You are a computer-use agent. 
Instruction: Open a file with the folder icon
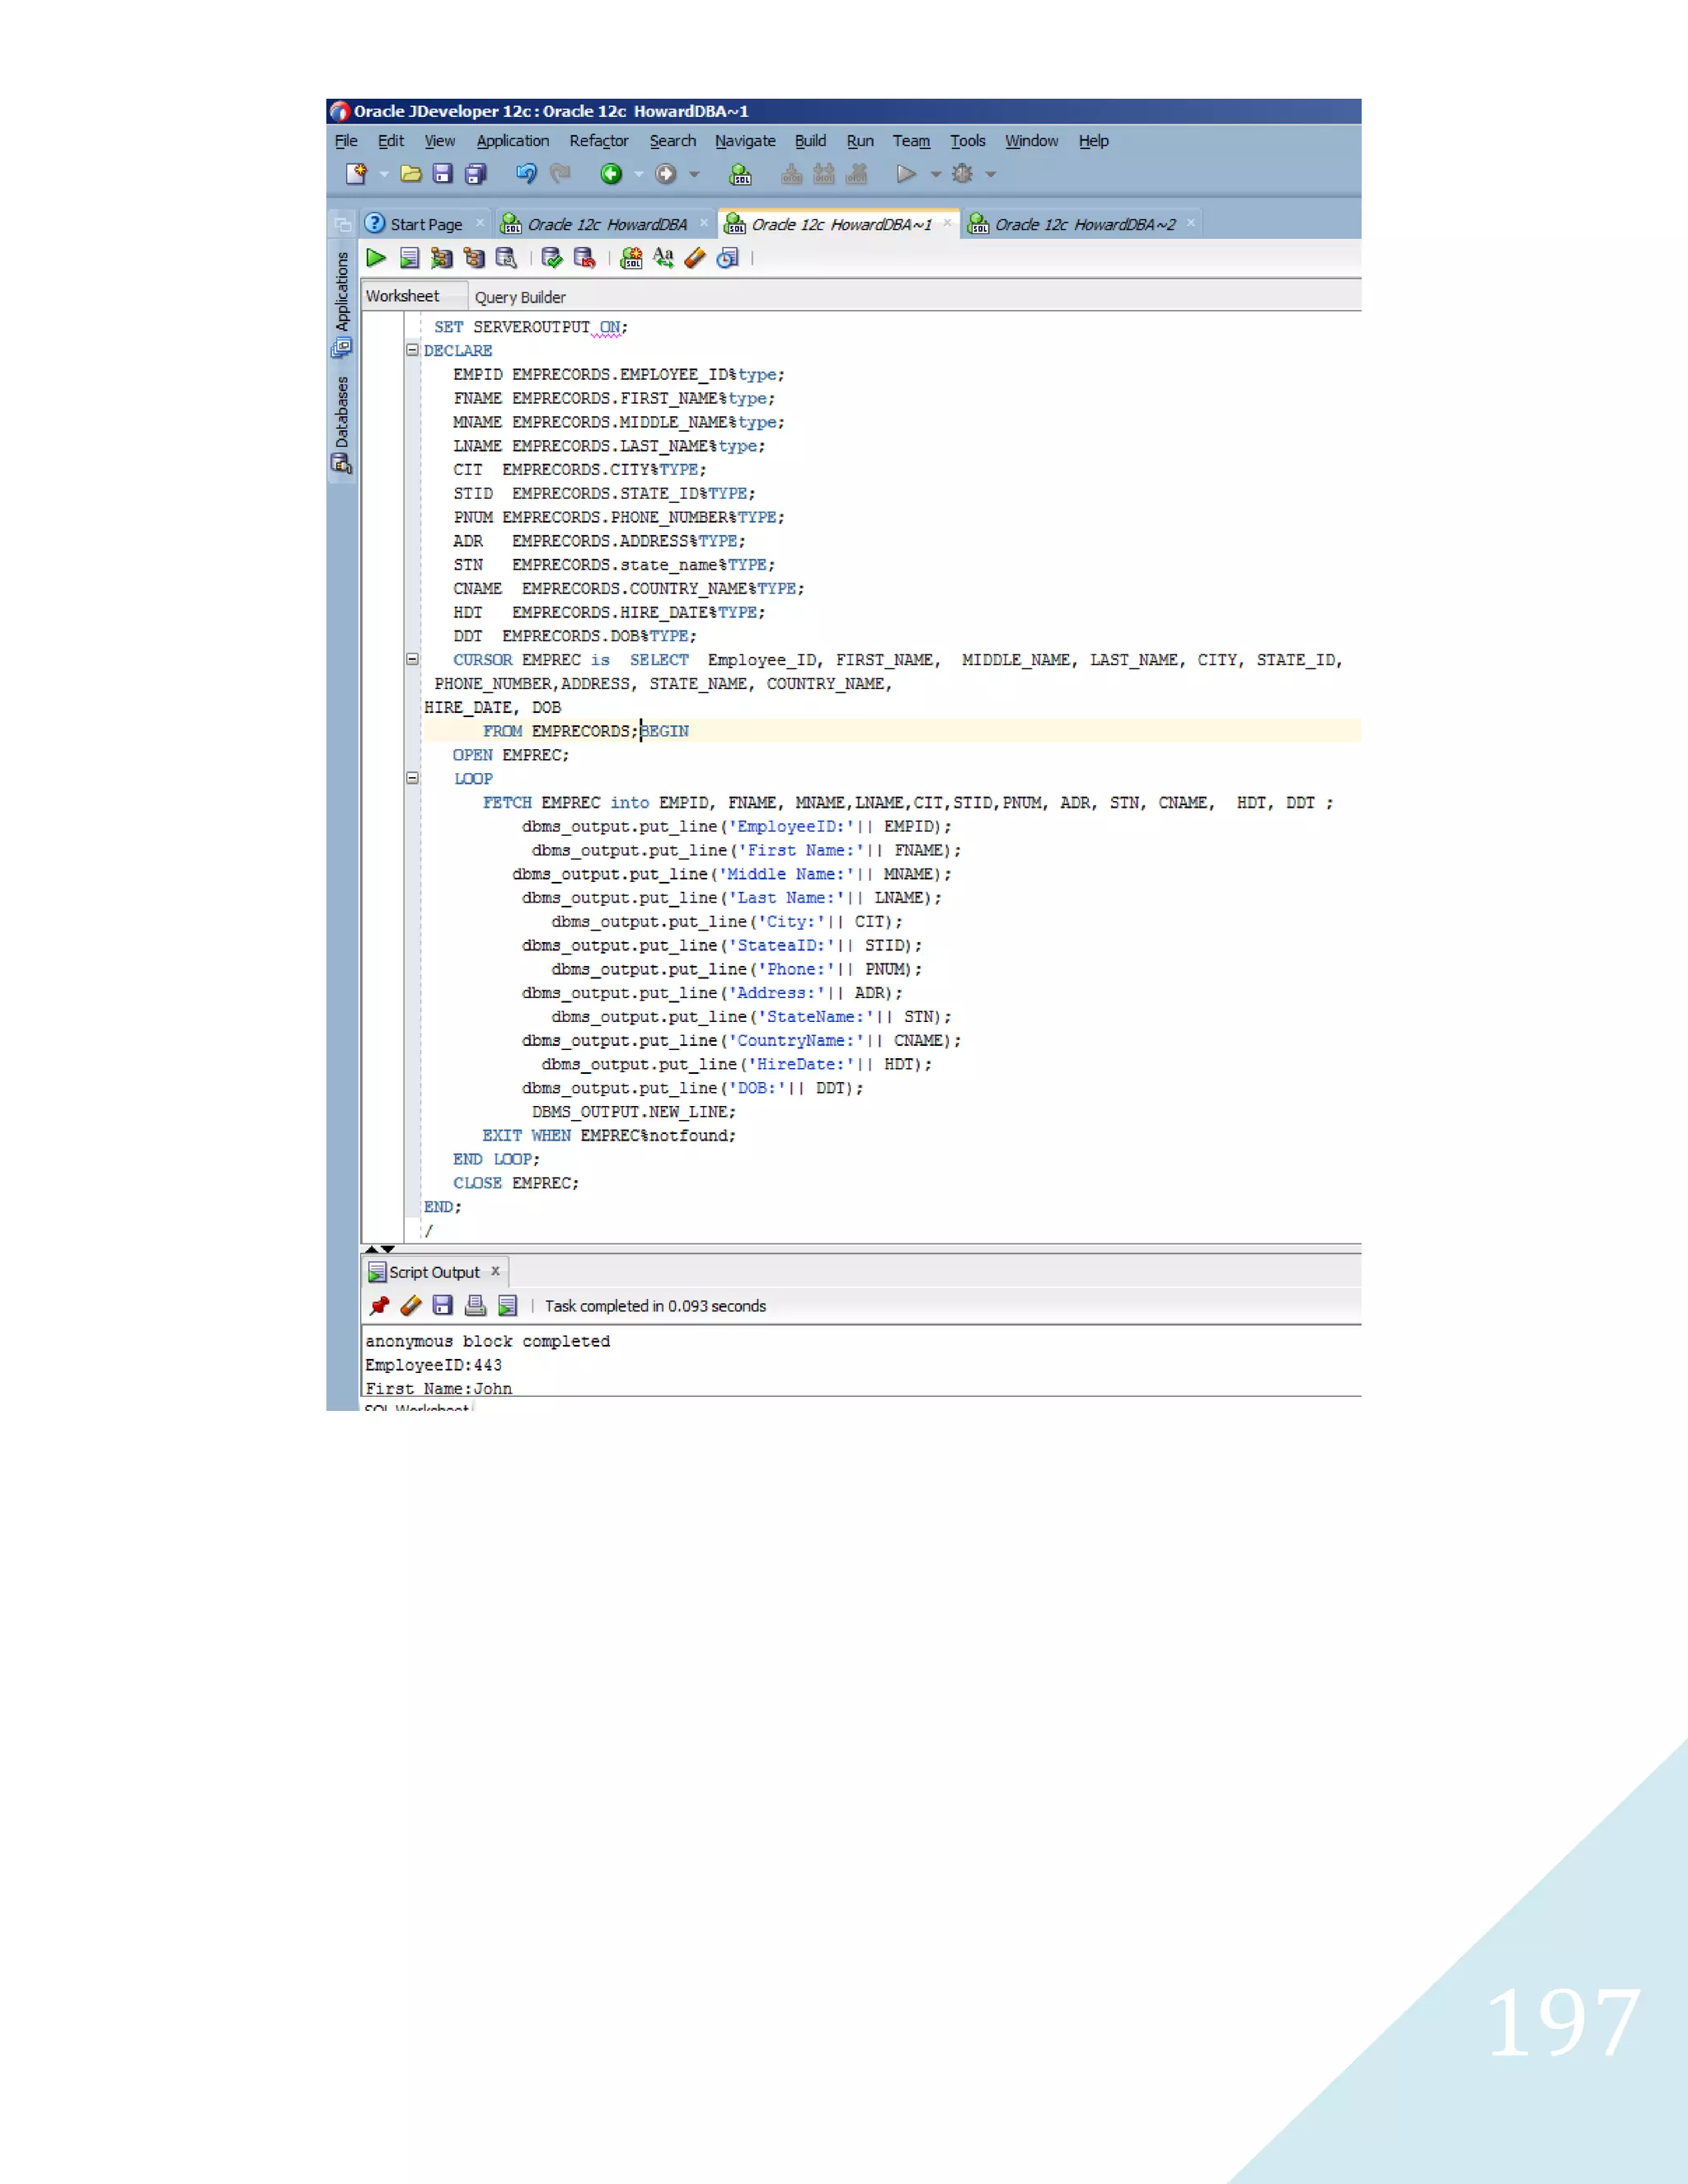pos(410,174)
